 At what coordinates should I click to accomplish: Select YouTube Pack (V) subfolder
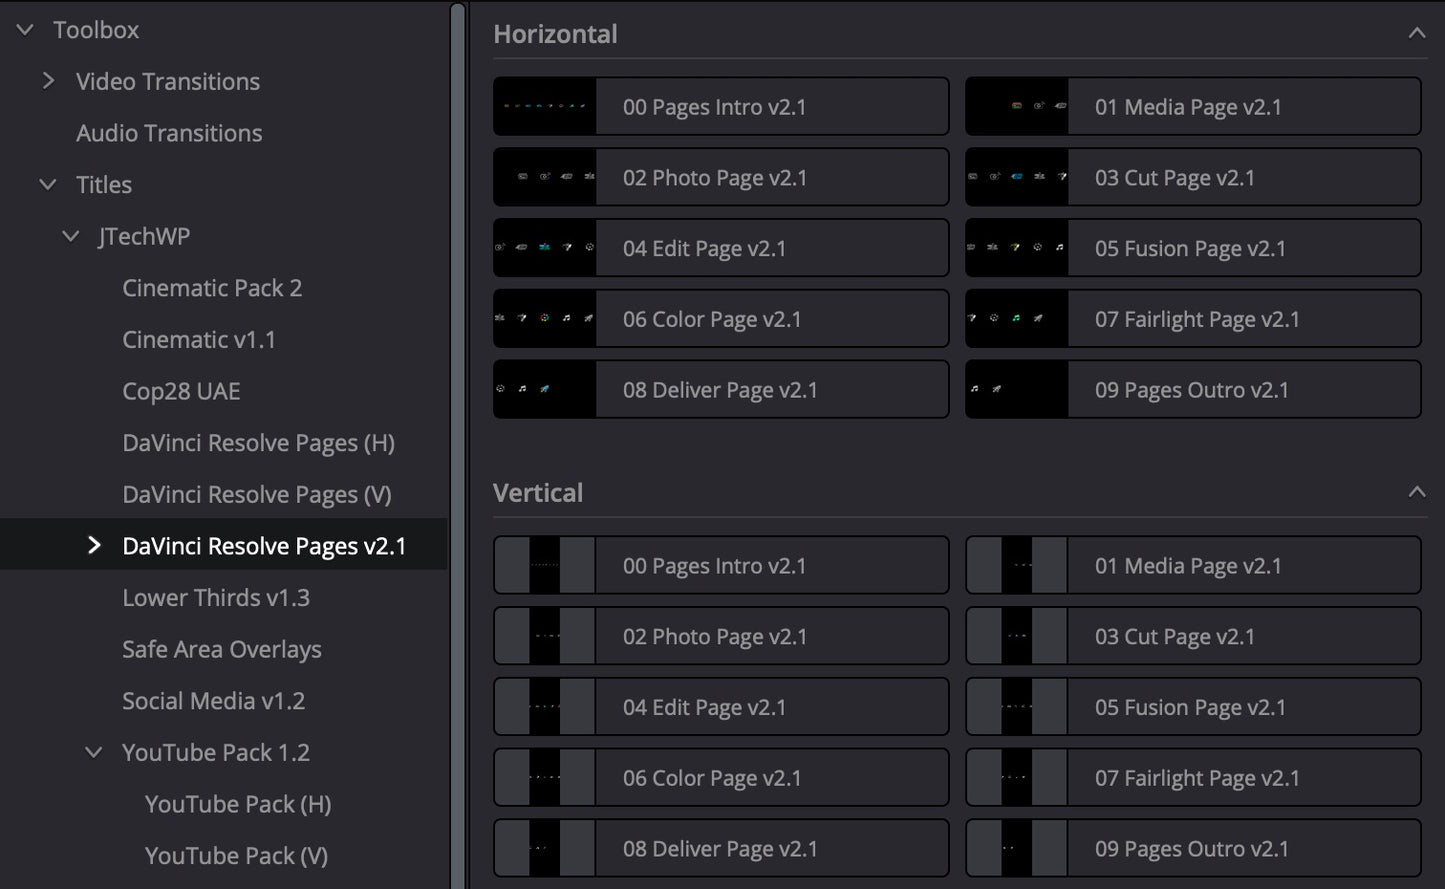tap(236, 856)
